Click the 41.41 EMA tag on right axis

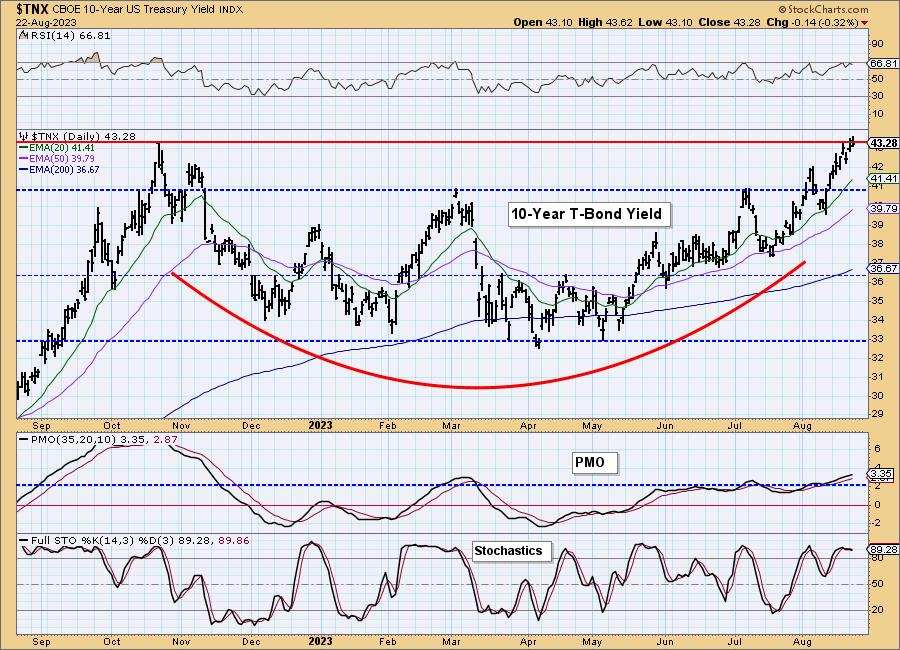click(x=883, y=179)
